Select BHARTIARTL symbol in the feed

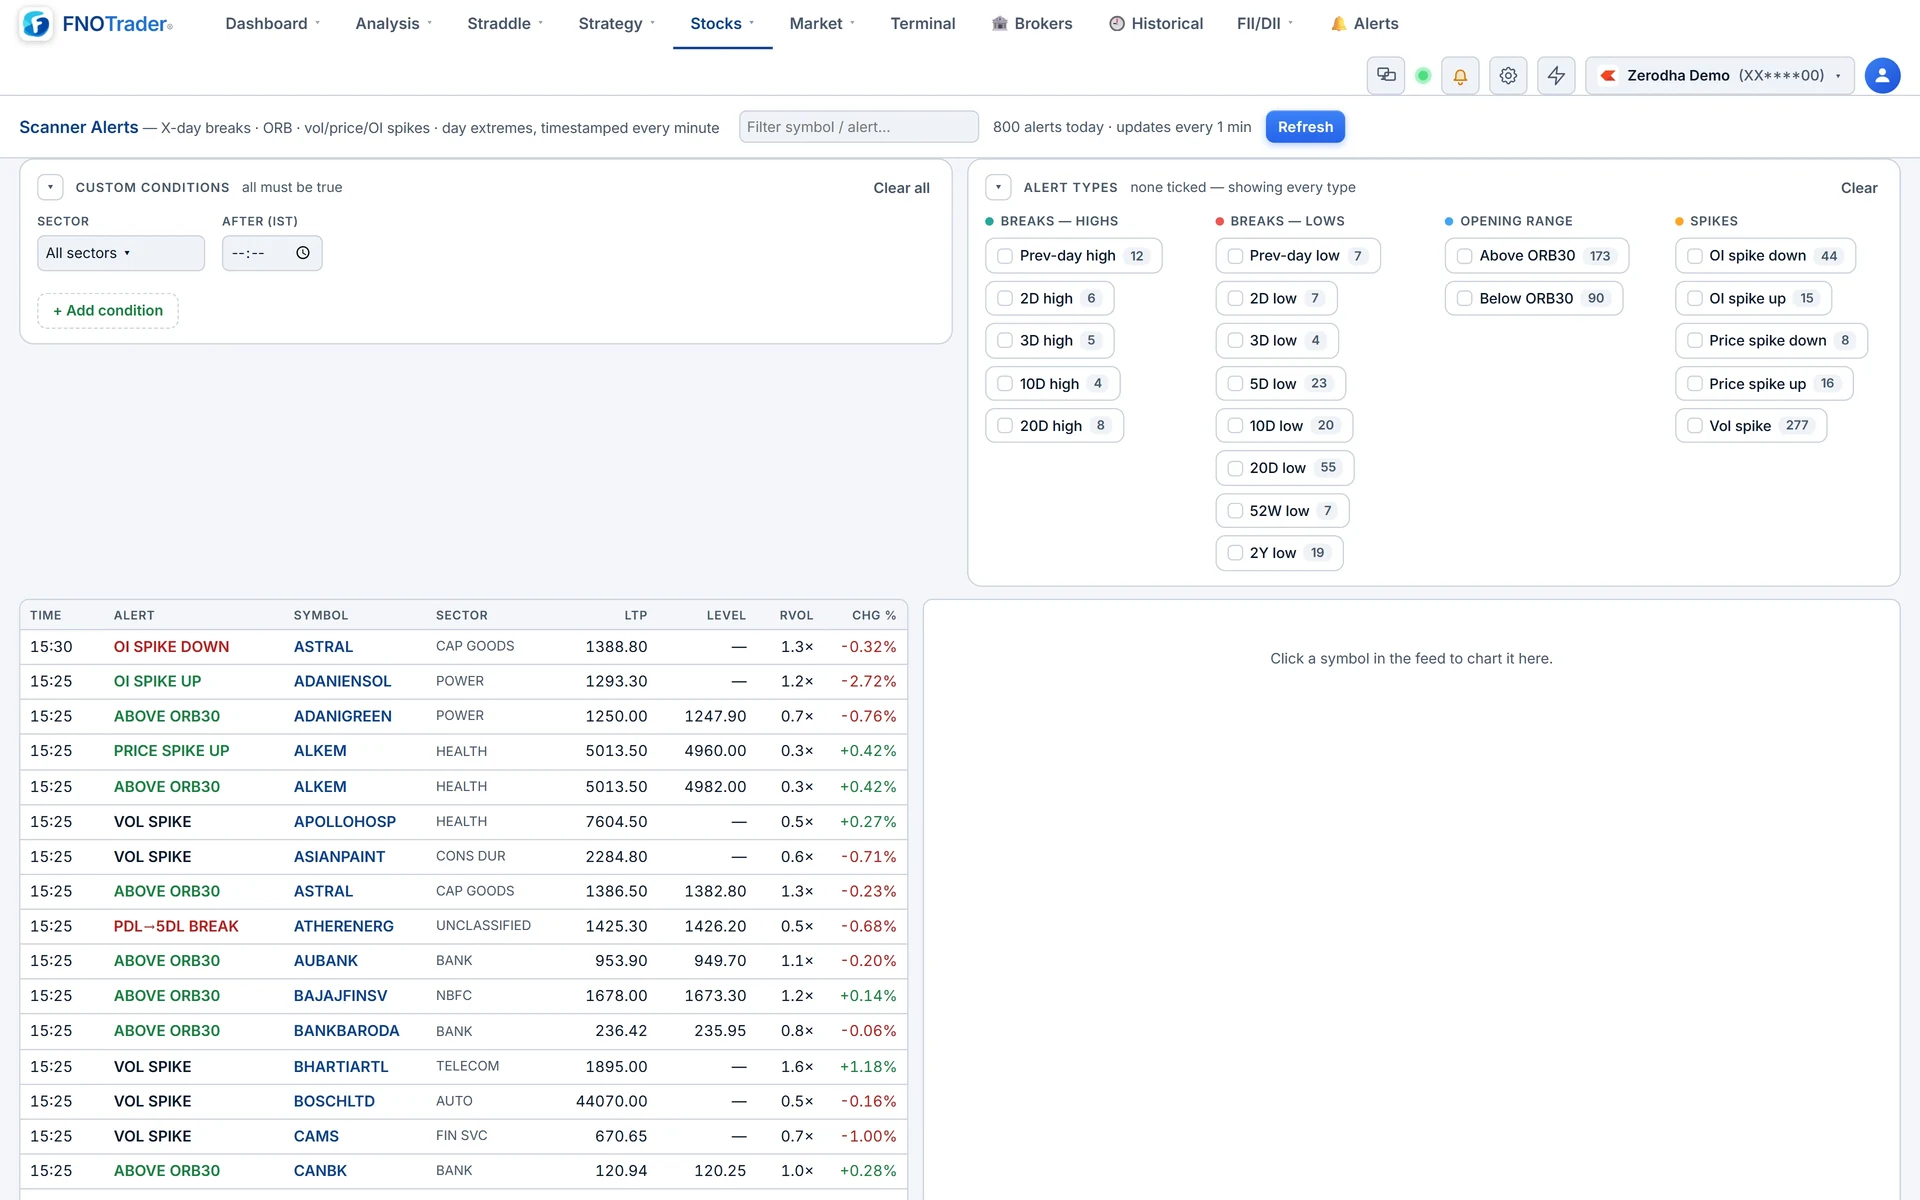(x=341, y=1066)
